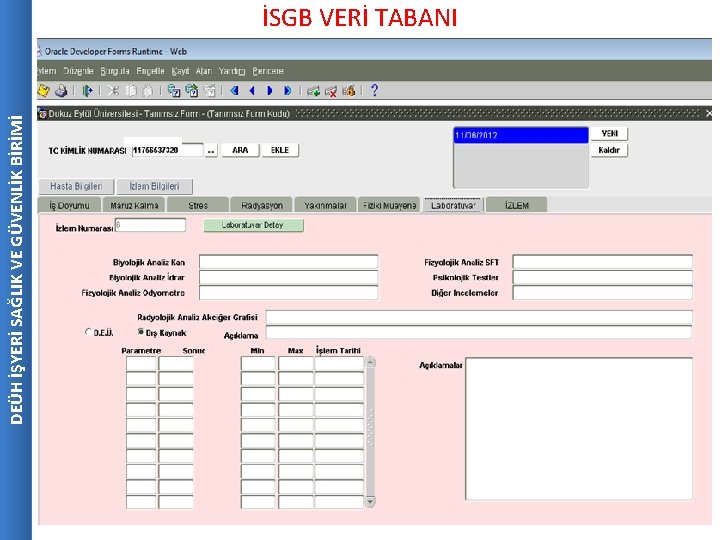Click the Enter Query toolbar icon
The image size is (720, 540).
[x=174, y=91]
